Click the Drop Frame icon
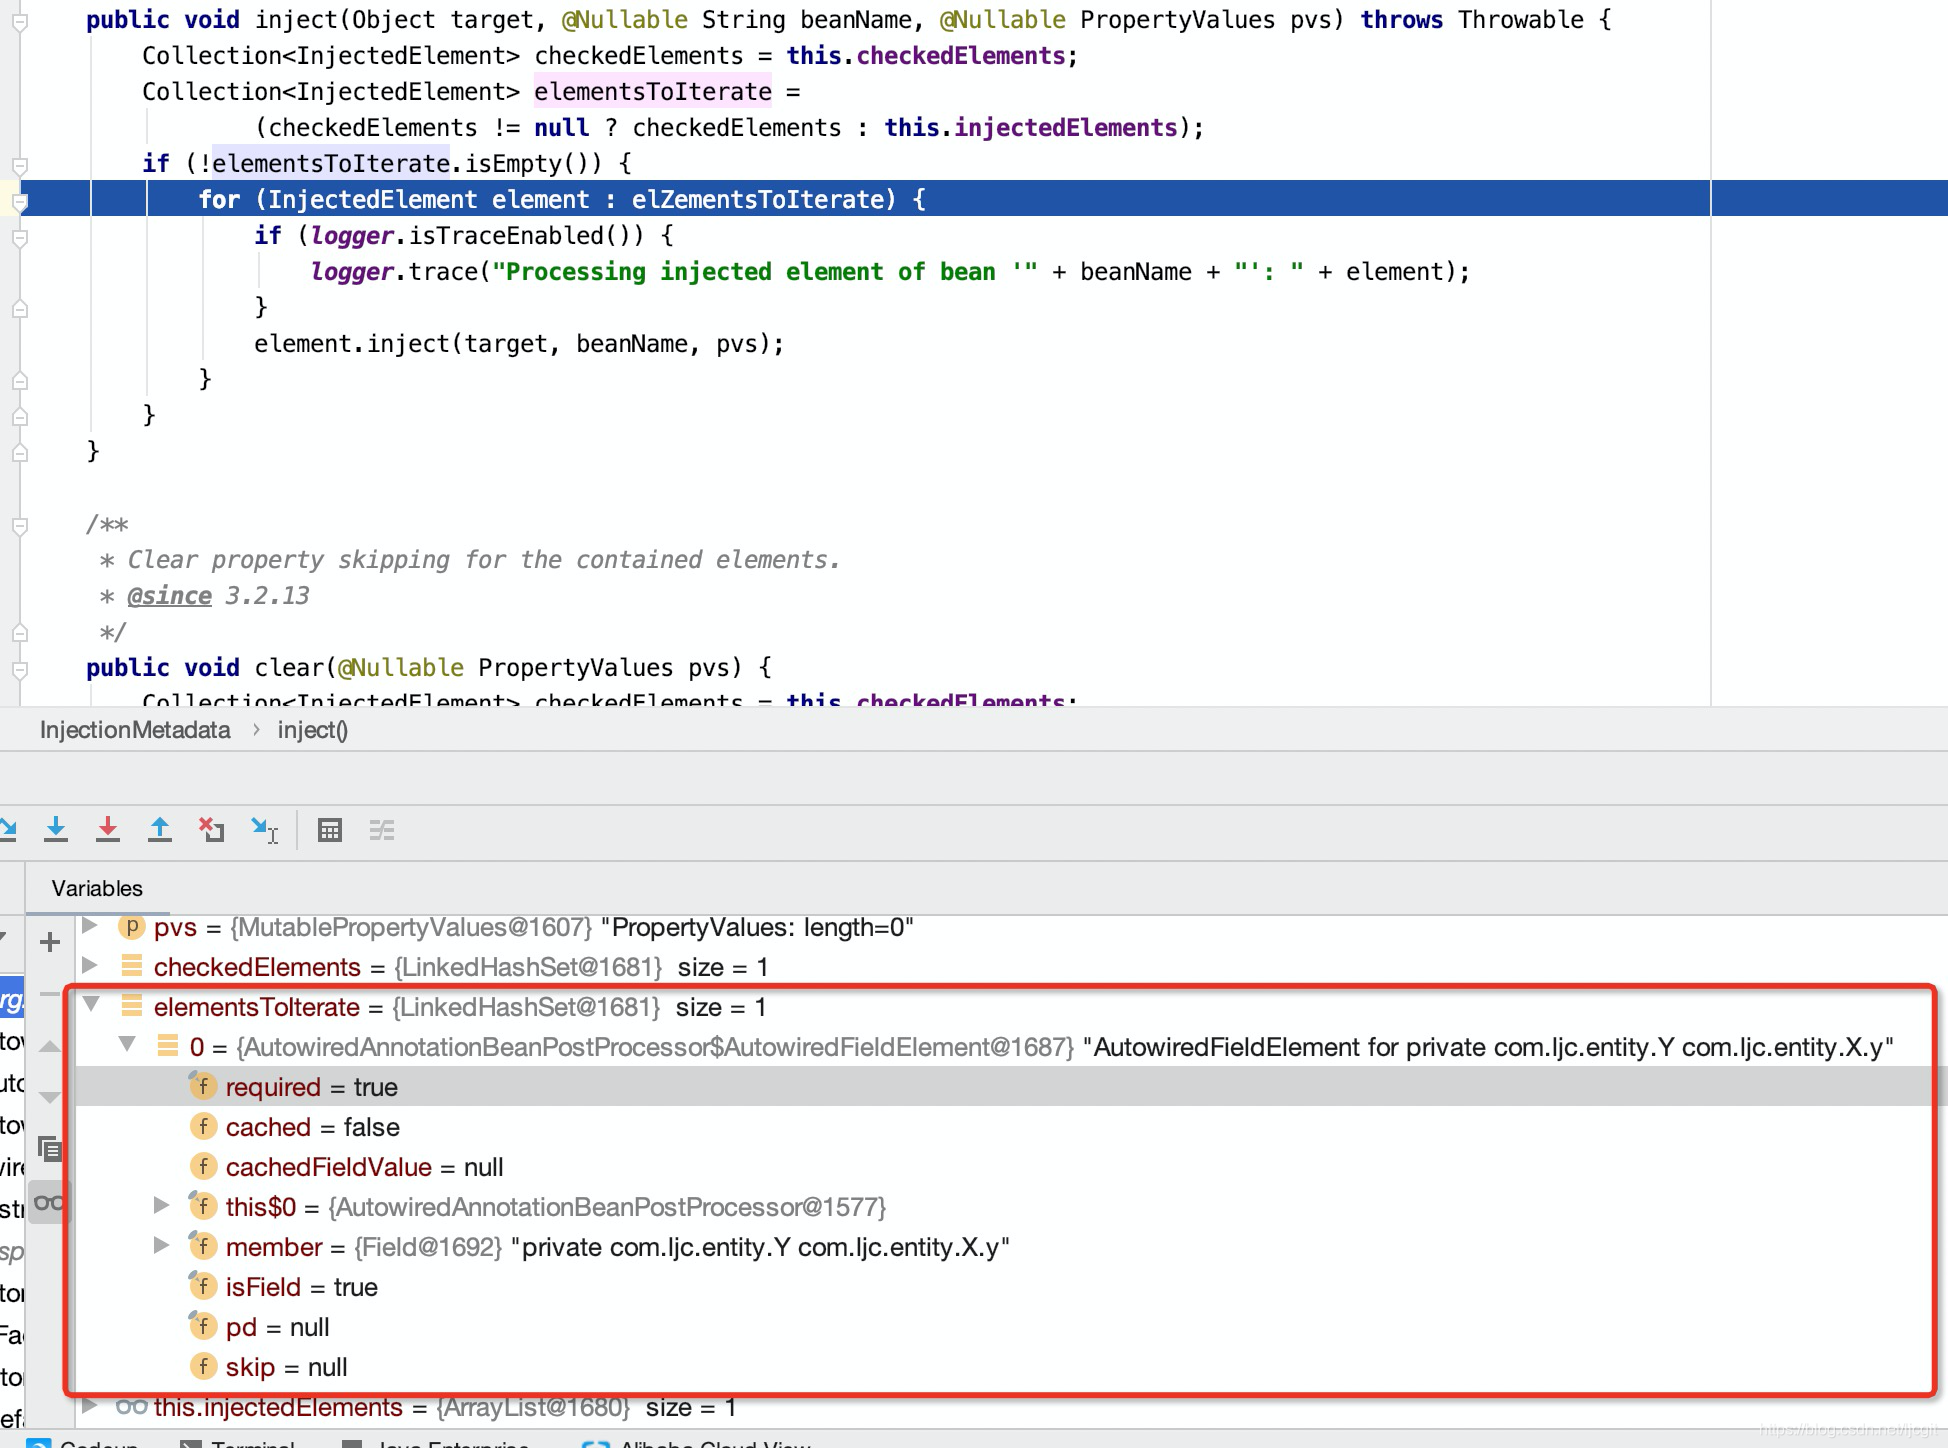 211,829
